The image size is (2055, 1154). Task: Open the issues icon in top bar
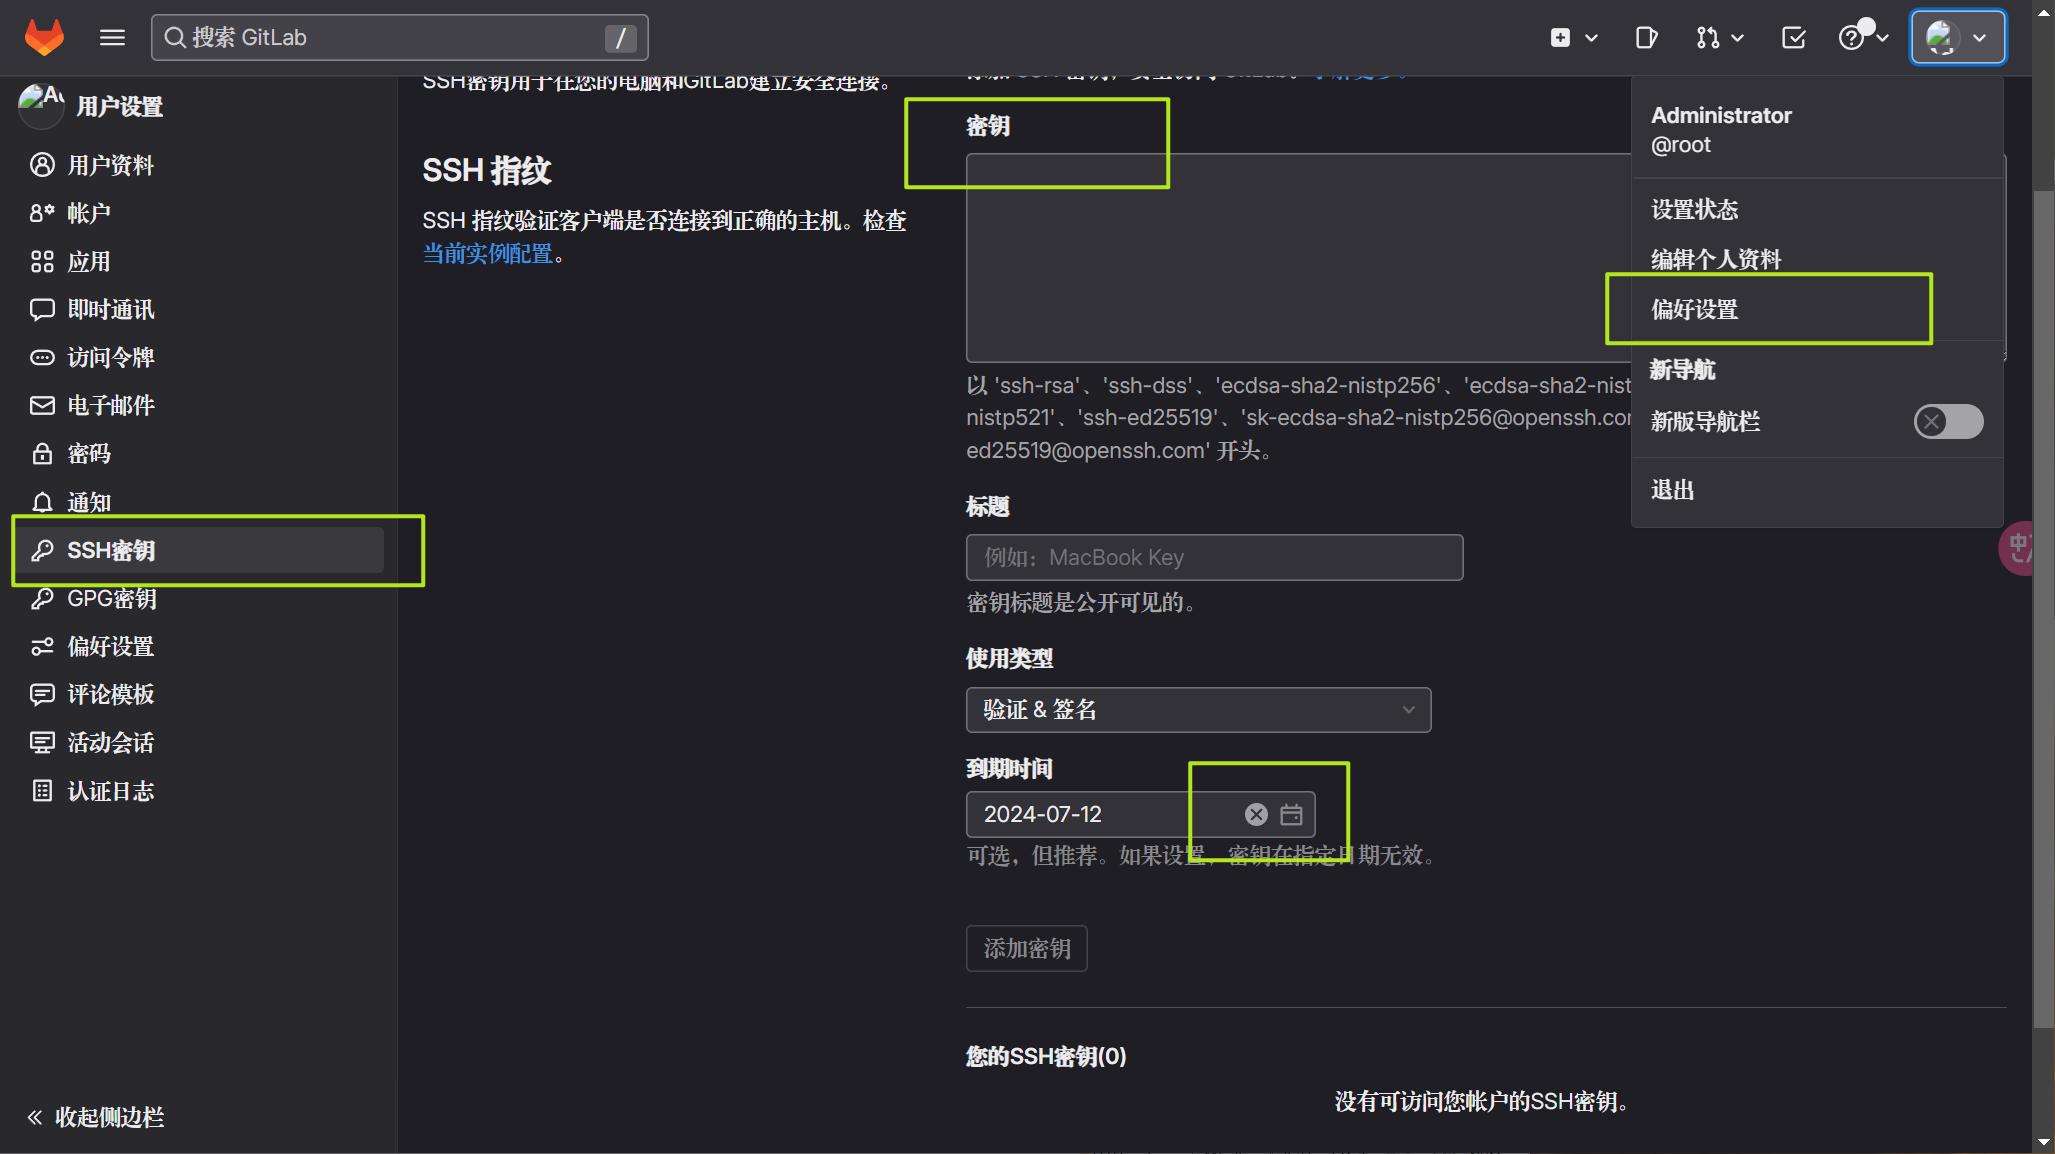[x=1645, y=37]
